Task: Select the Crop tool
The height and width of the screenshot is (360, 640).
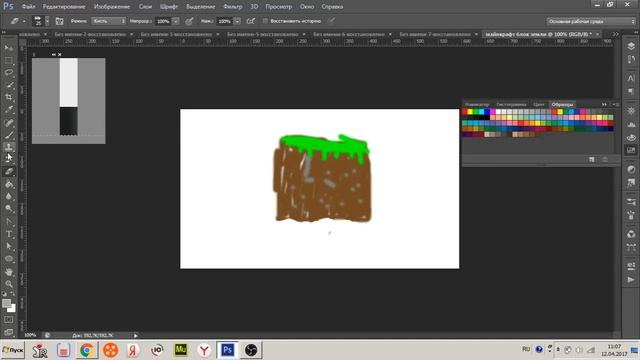Action: pos(9,97)
